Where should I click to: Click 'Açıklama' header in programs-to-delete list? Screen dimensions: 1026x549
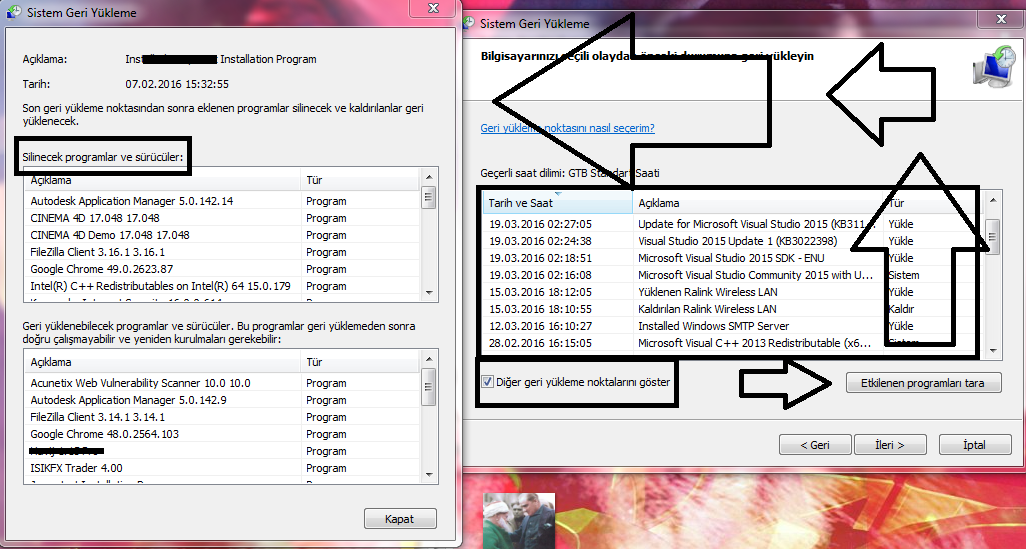(x=162, y=180)
